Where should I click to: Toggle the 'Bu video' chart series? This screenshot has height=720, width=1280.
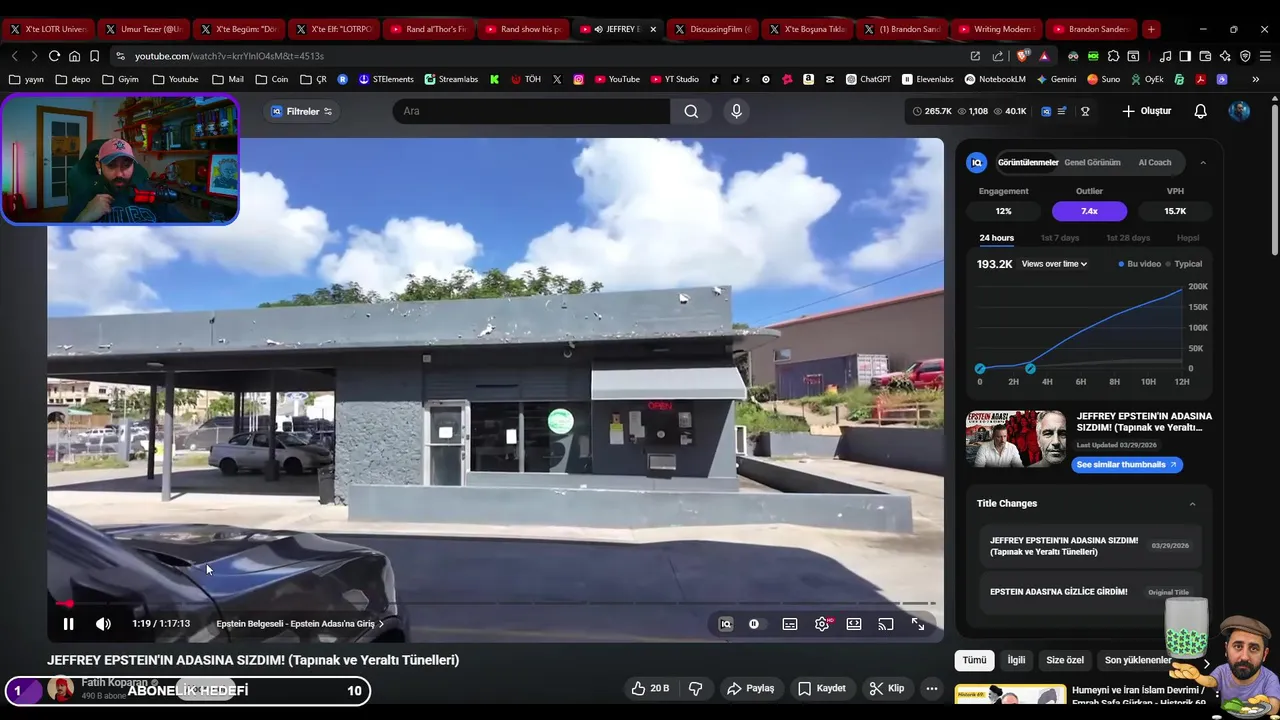tap(1140, 264)
